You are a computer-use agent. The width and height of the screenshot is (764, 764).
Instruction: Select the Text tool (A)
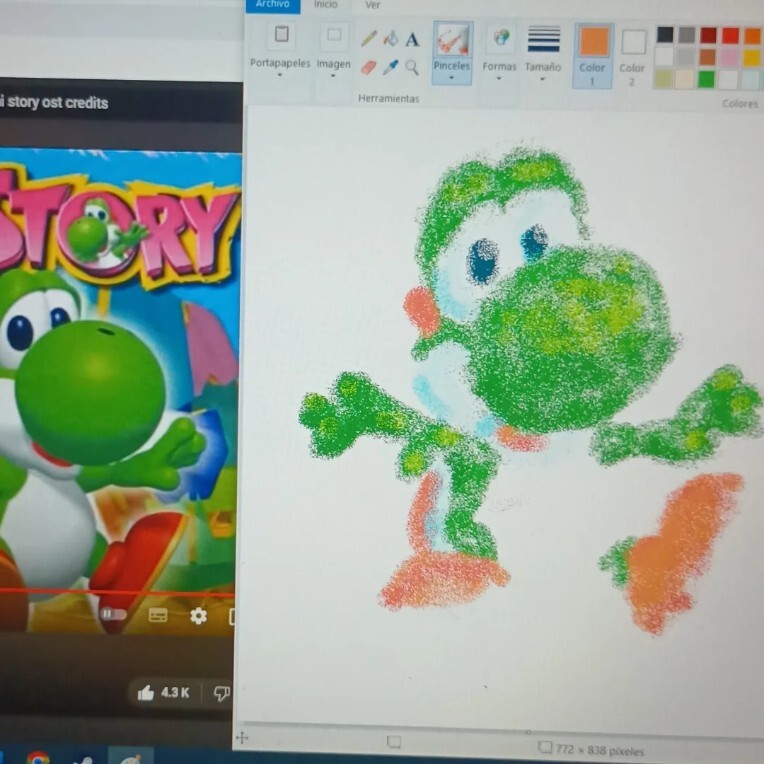412,39
